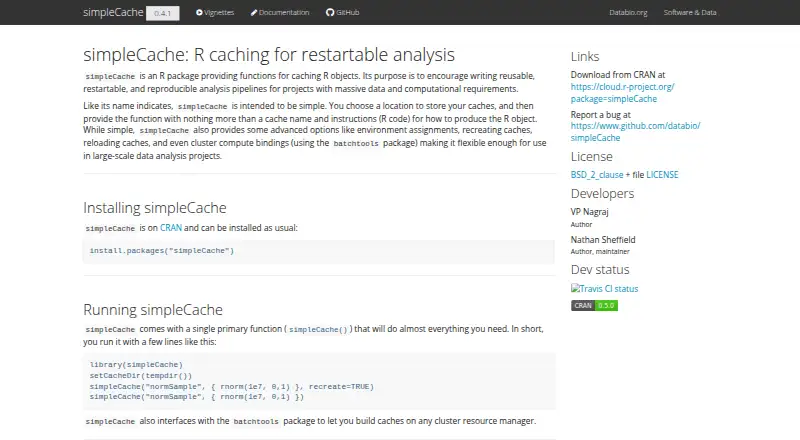Open the Travis CI status badge
The width and height of the screenshot is (800, 440).
point(605,288)
